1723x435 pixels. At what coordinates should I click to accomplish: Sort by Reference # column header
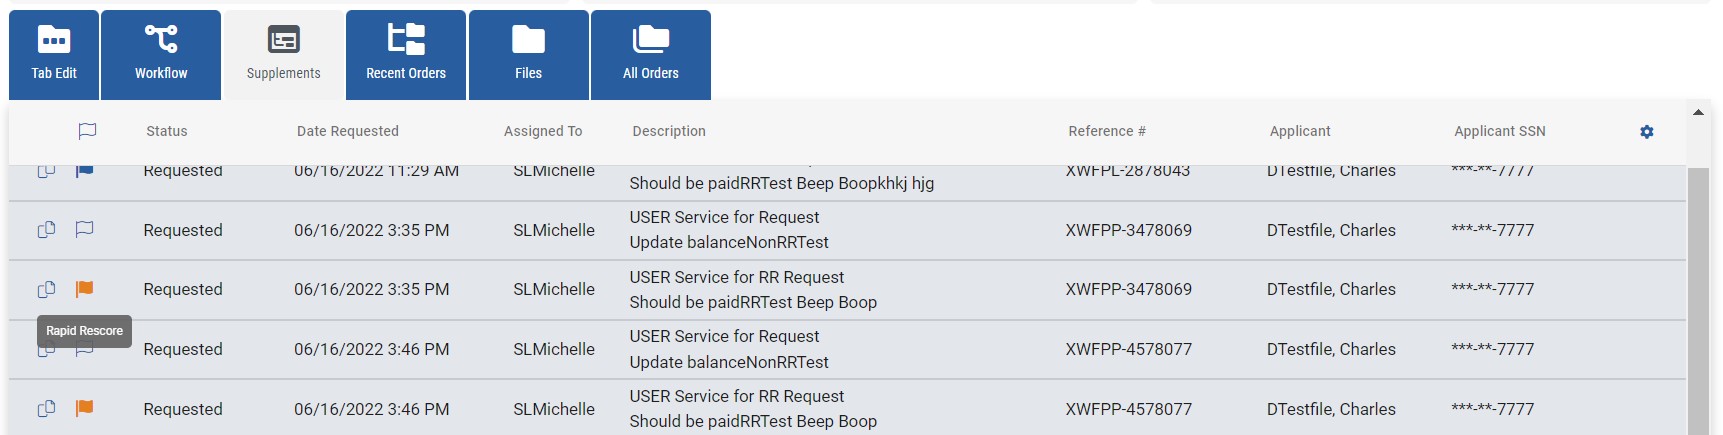coord(1107,131)
